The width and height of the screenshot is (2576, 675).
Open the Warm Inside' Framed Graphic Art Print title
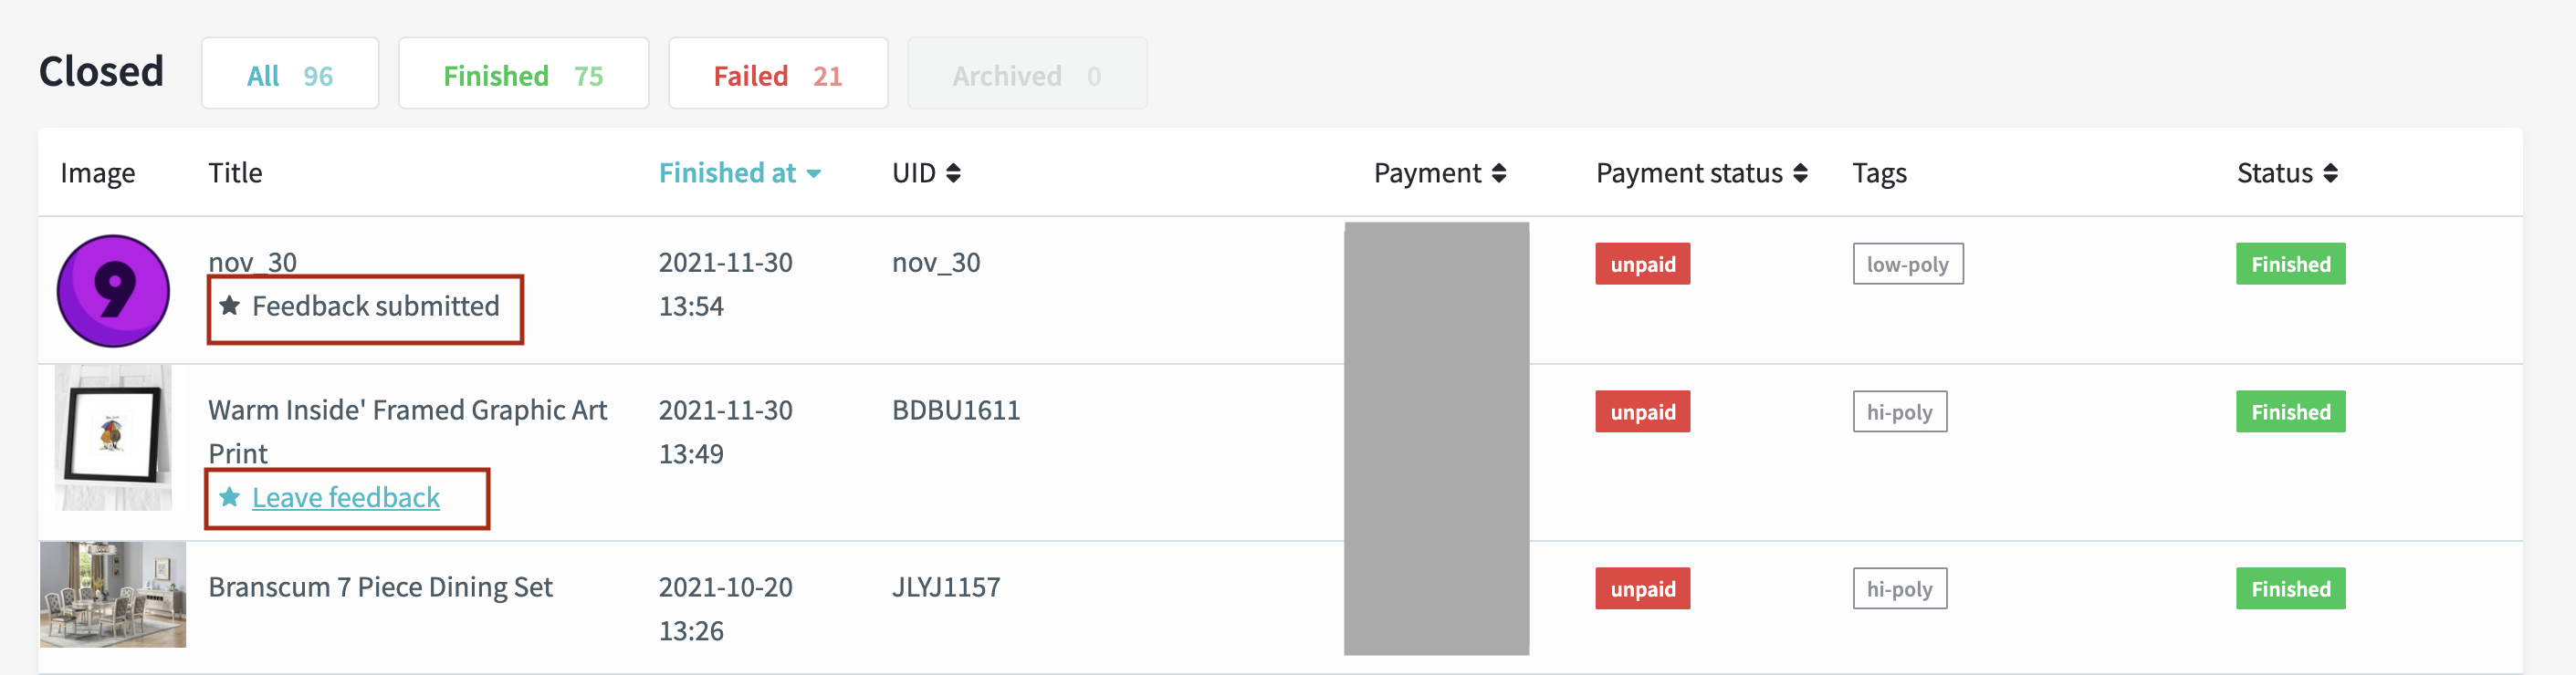[407, 431]
